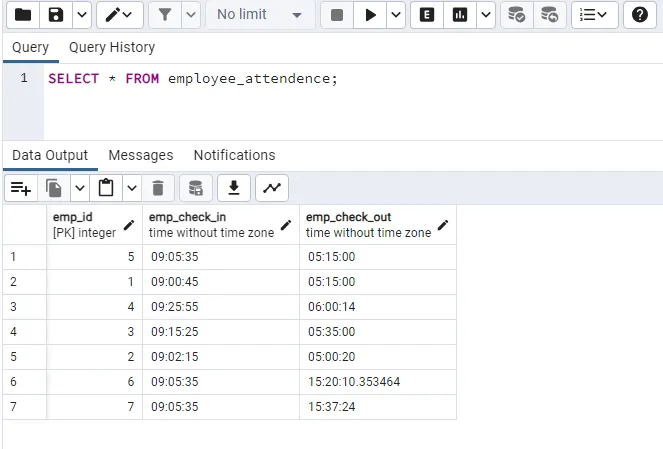663x449 pixels.
Task: Open the Graph Visualiser icon
Action: [x=271, y=187]
